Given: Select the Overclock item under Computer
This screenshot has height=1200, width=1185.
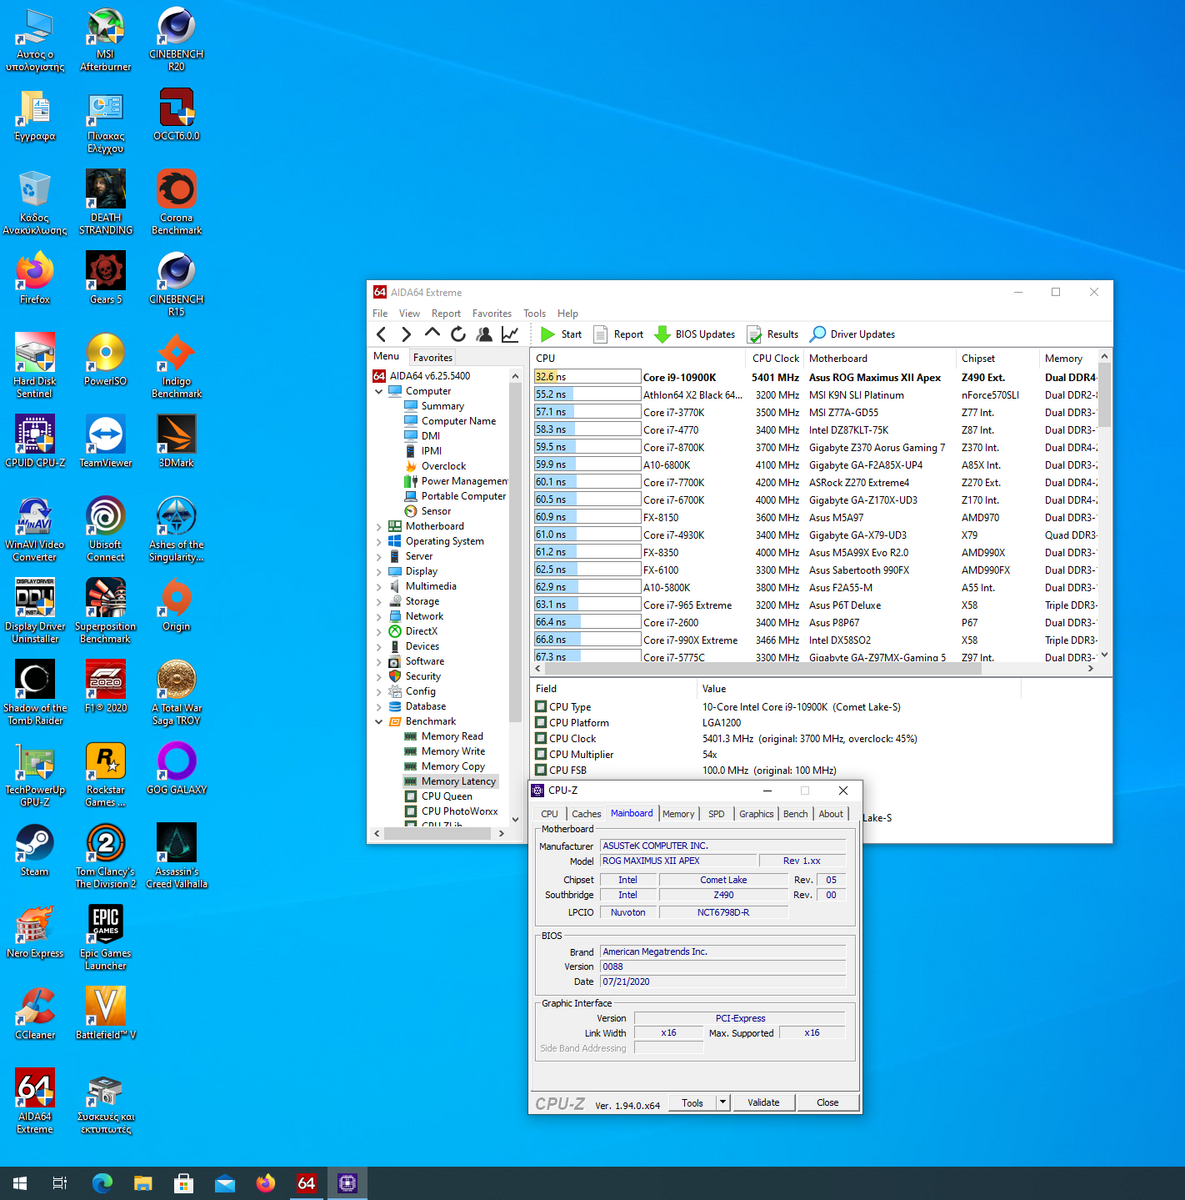Looking at the screenshot, I should coord(435,466).
